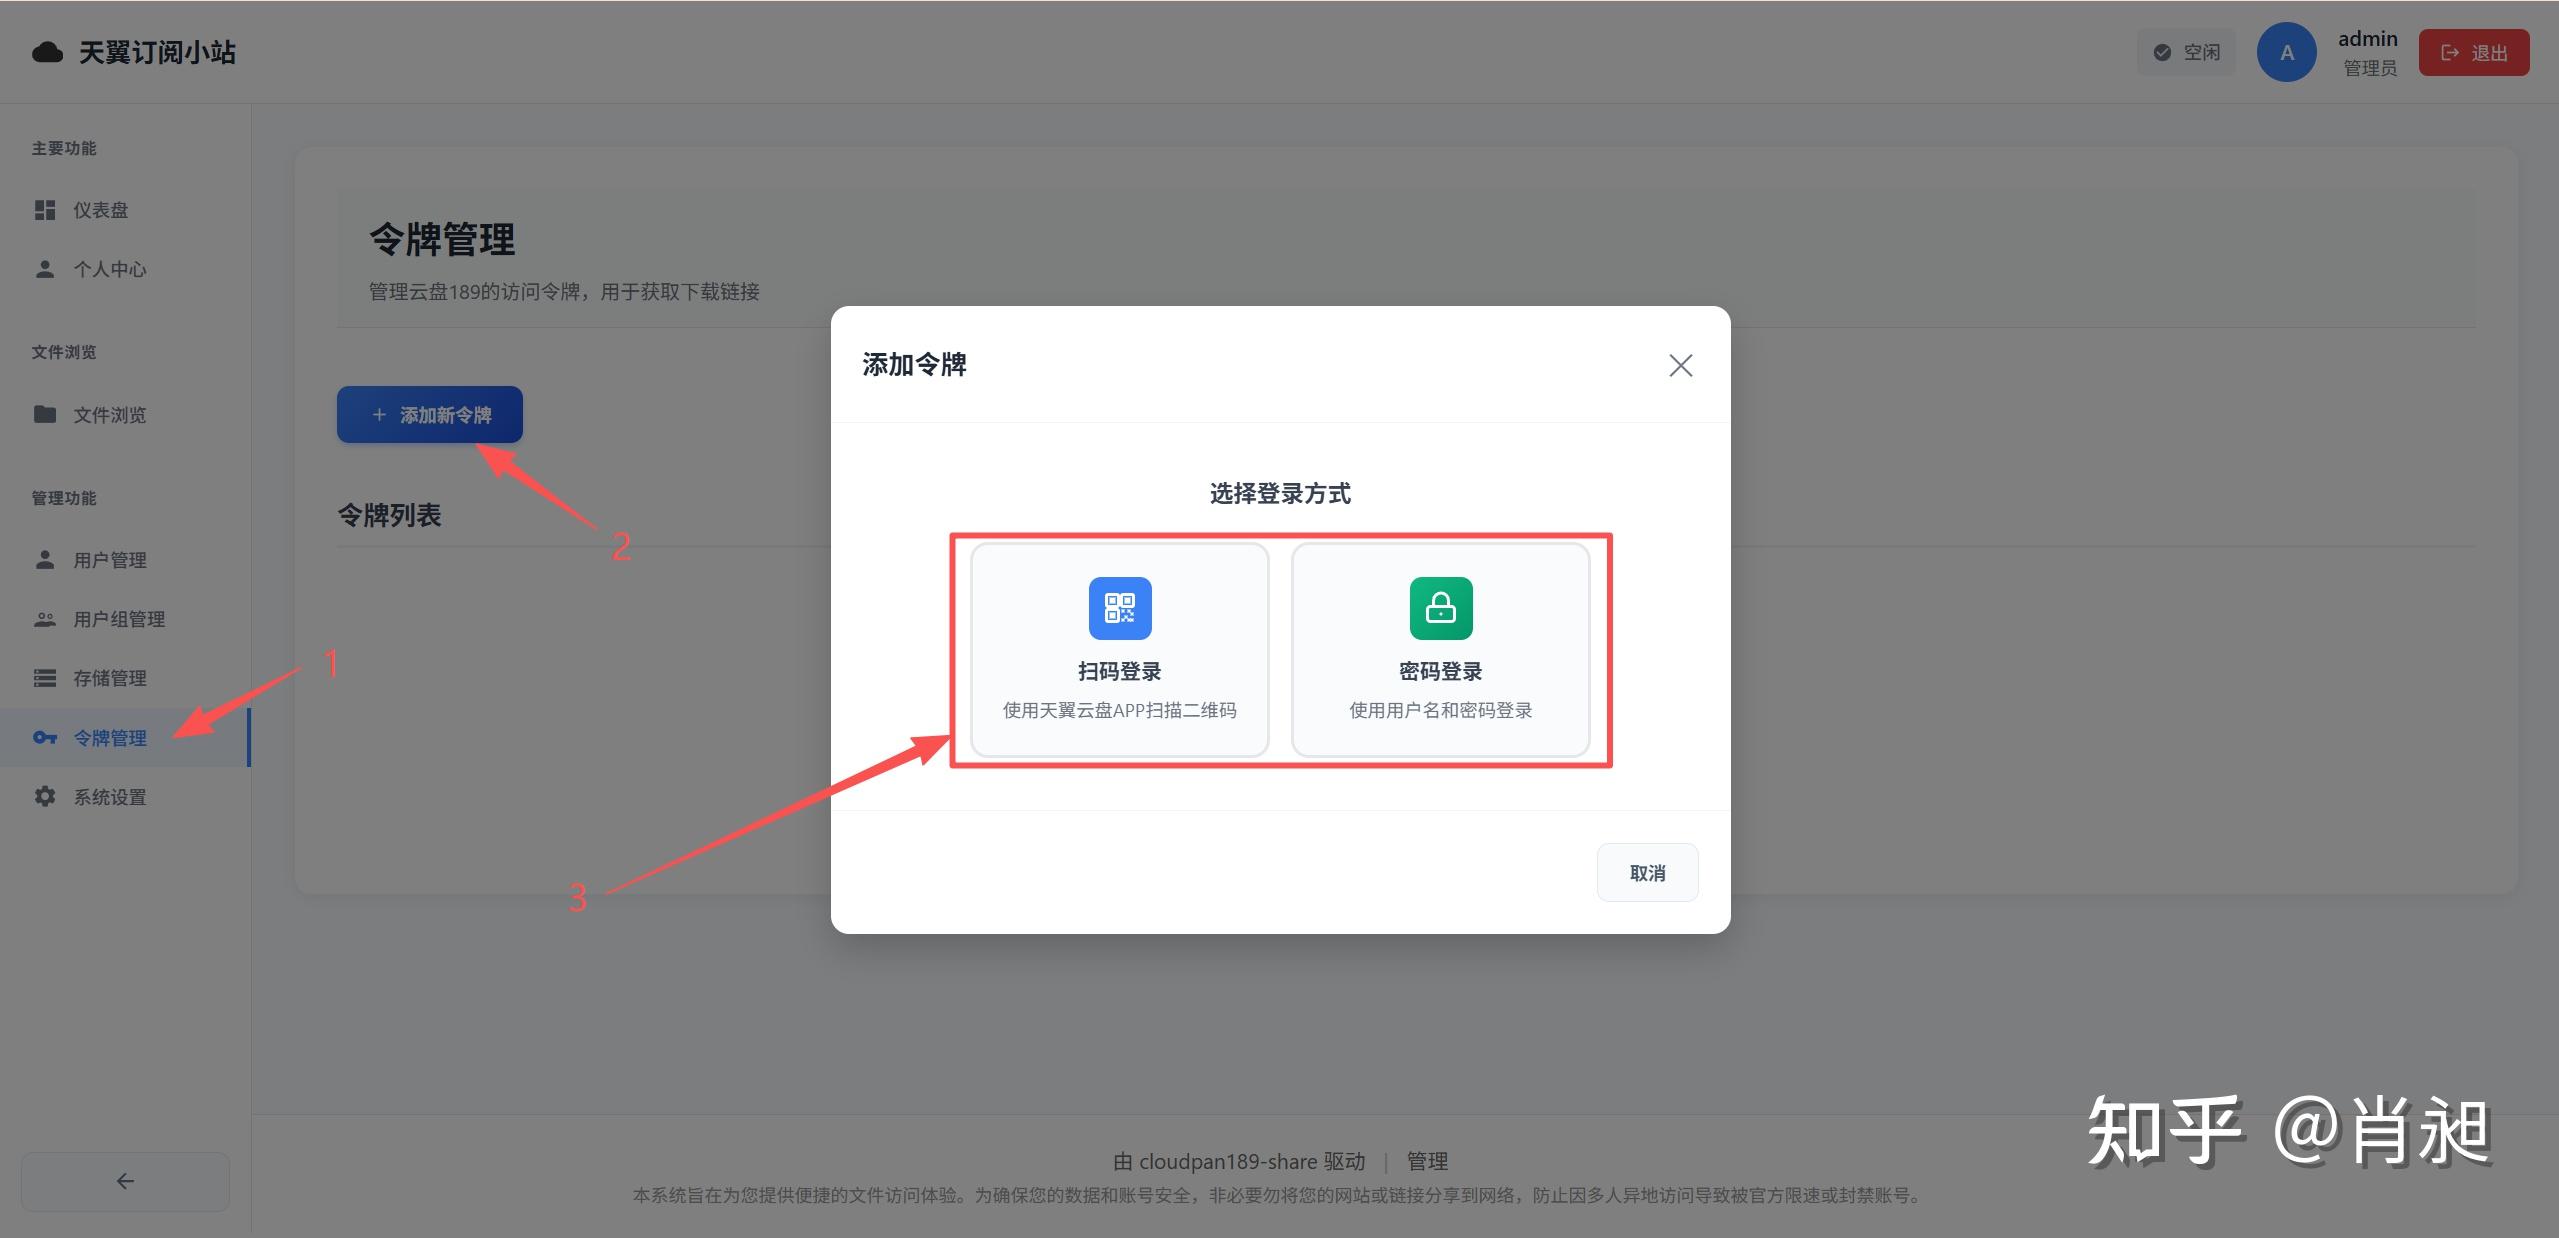Open the 管理 link in the footer
Image resolution: width=2559 pixels, height=1238 pixels.
point(1428,1161)
